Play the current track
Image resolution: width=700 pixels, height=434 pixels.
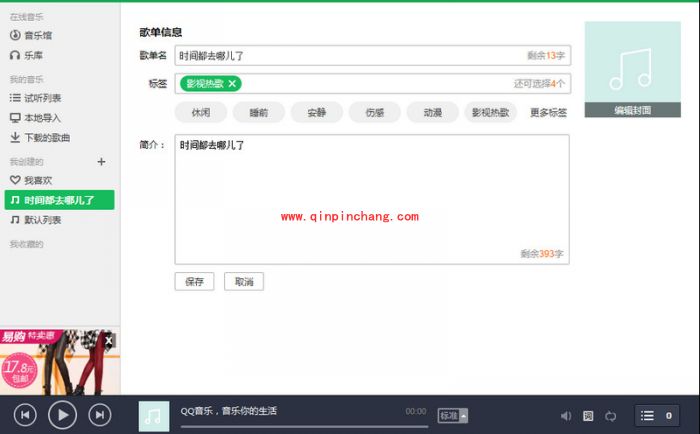click(x=62, y=415)
